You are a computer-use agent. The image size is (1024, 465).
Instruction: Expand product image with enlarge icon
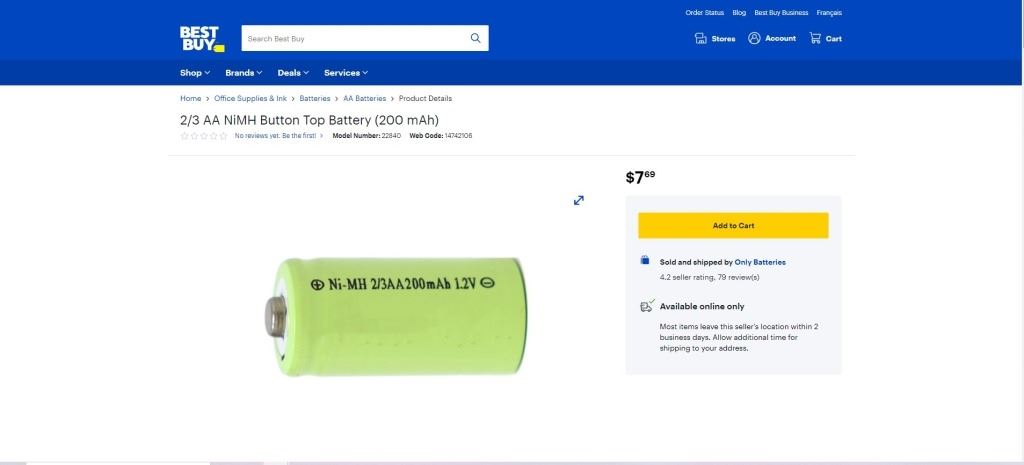578,200
